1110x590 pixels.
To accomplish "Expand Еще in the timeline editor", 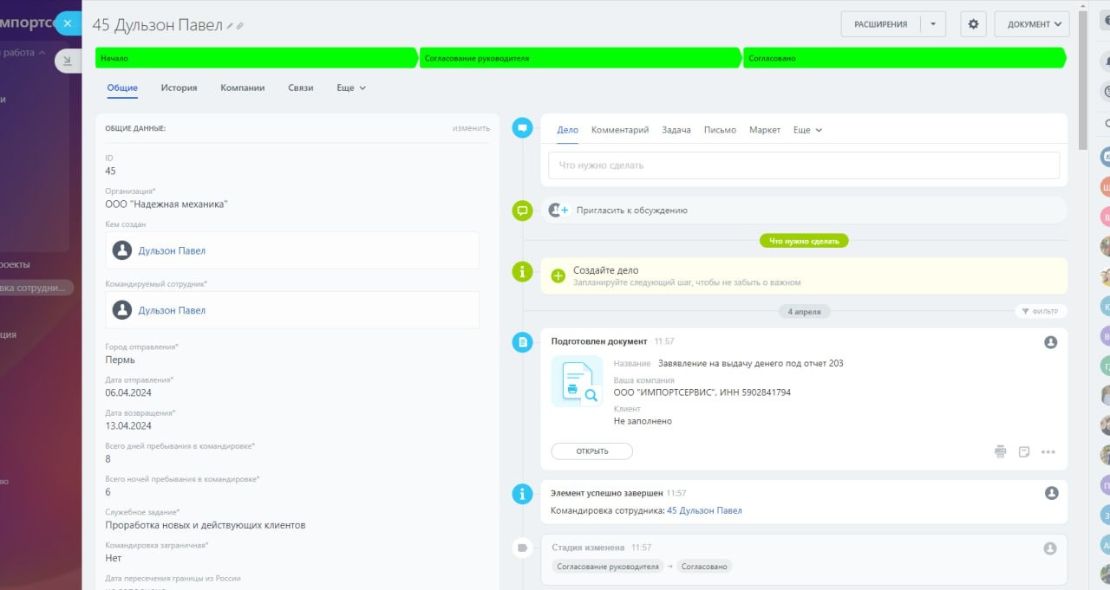I will coord(808,130).
